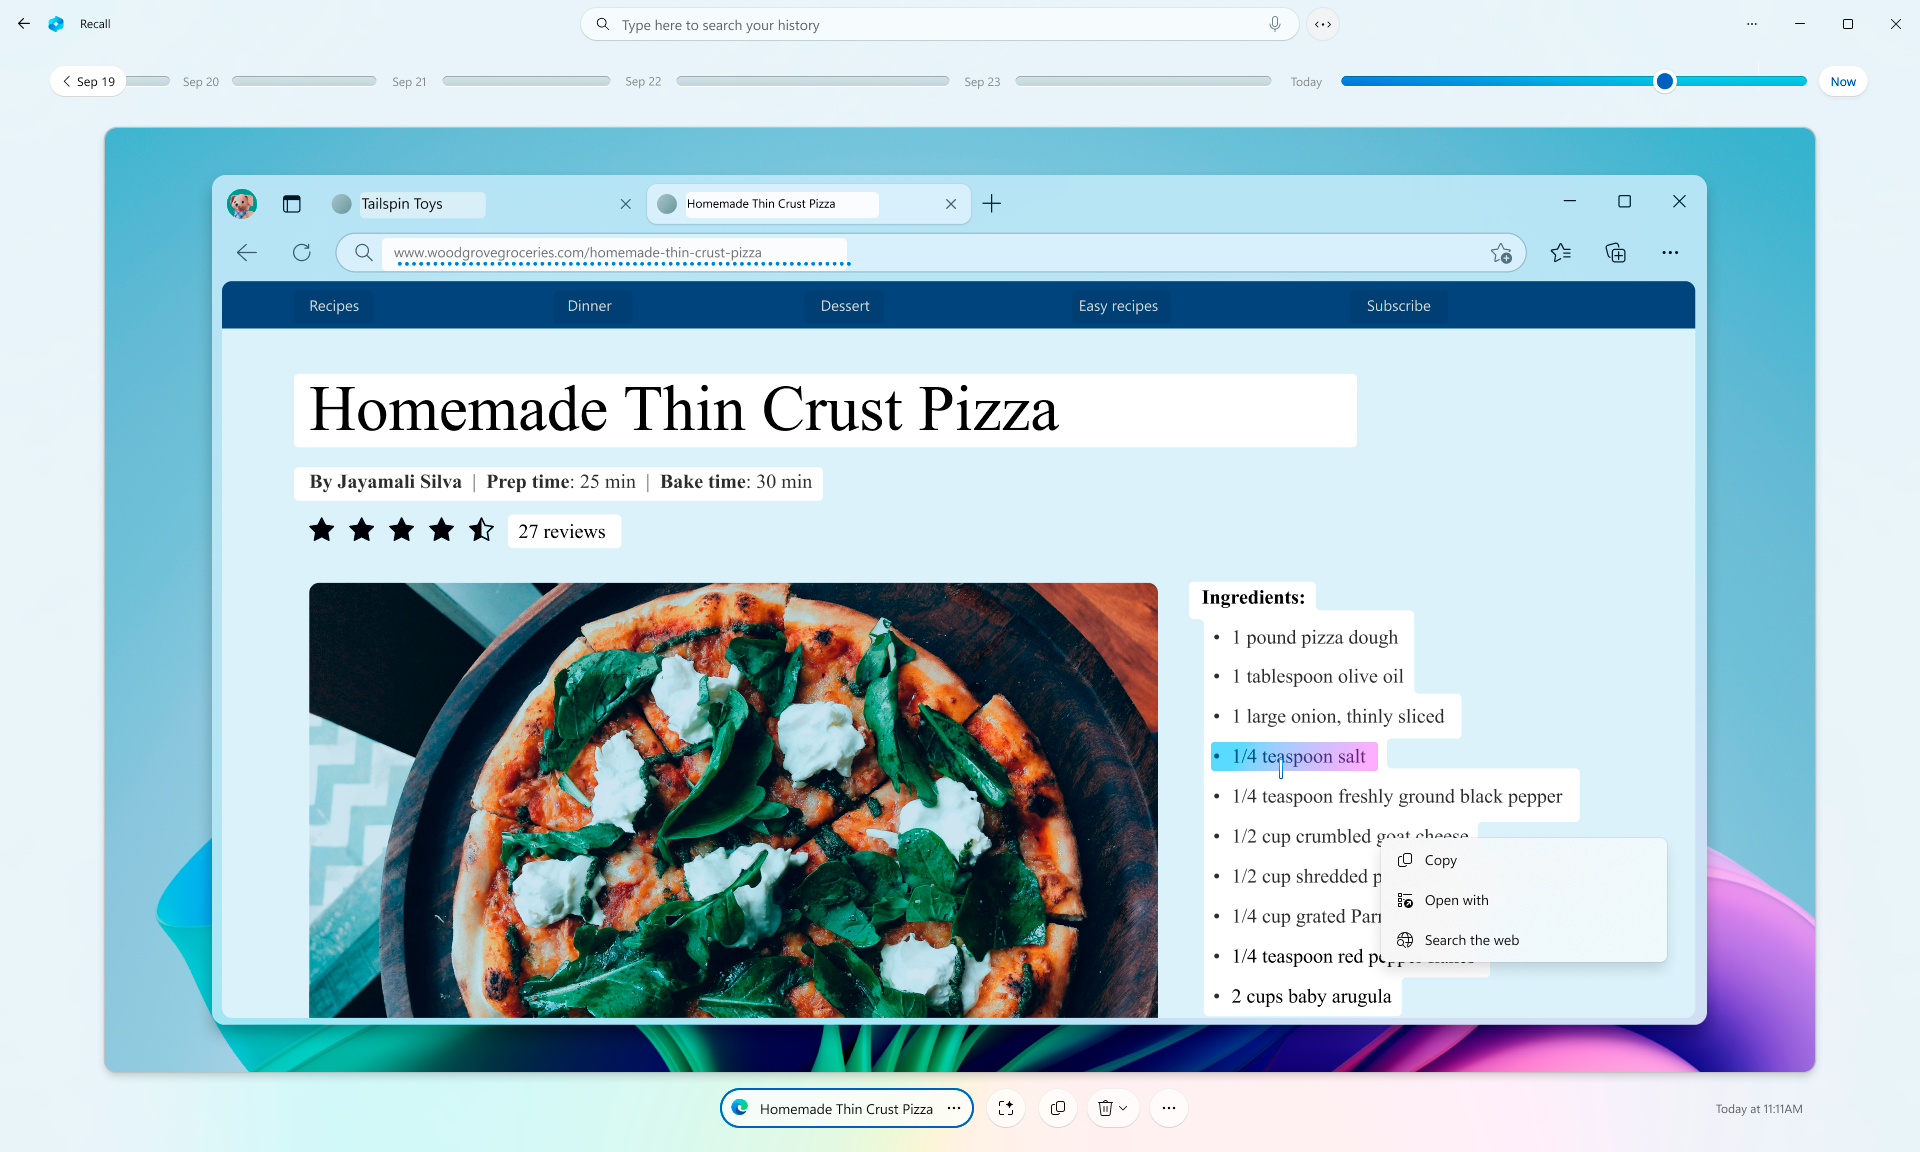
Task: Click the 'Subscribe' link in navigation bar
Action: [1399, 304]
